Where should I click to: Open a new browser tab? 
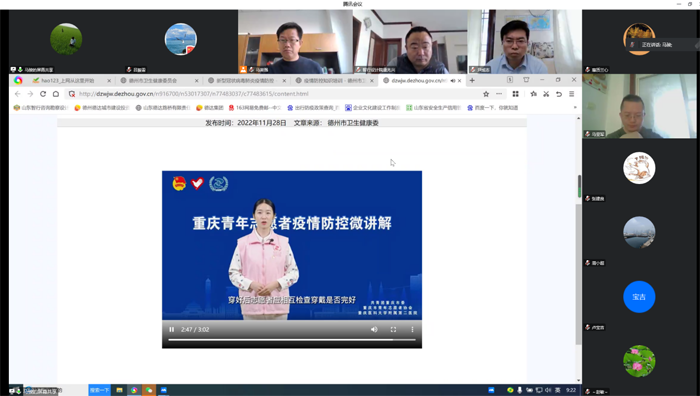click(x=472, y=80)
